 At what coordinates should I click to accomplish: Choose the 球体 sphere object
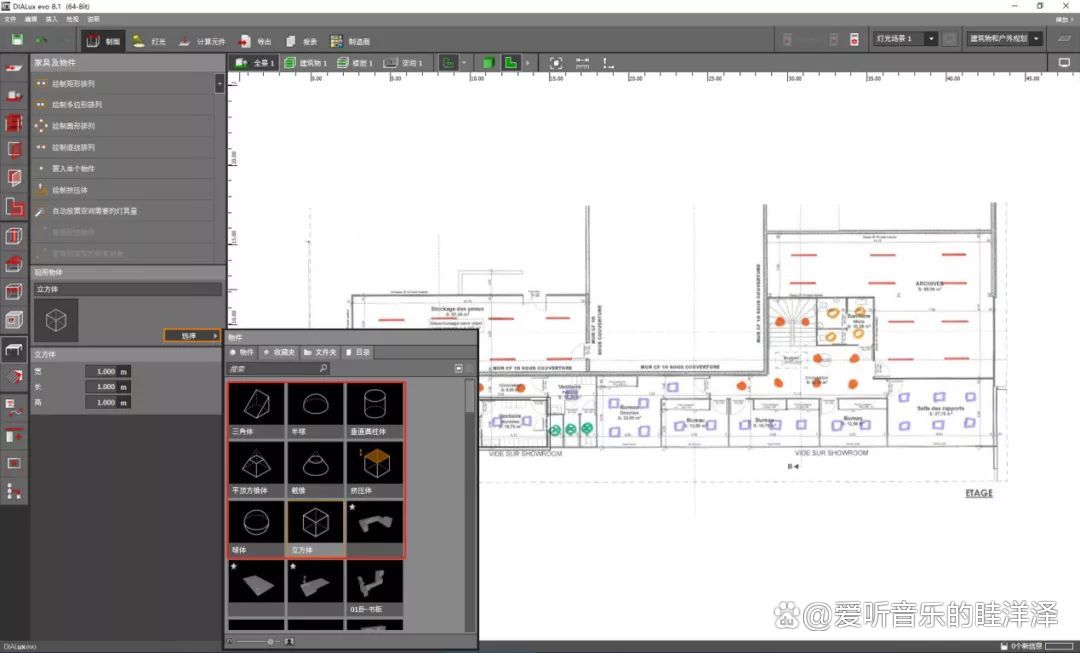click(x=256, y=529)
